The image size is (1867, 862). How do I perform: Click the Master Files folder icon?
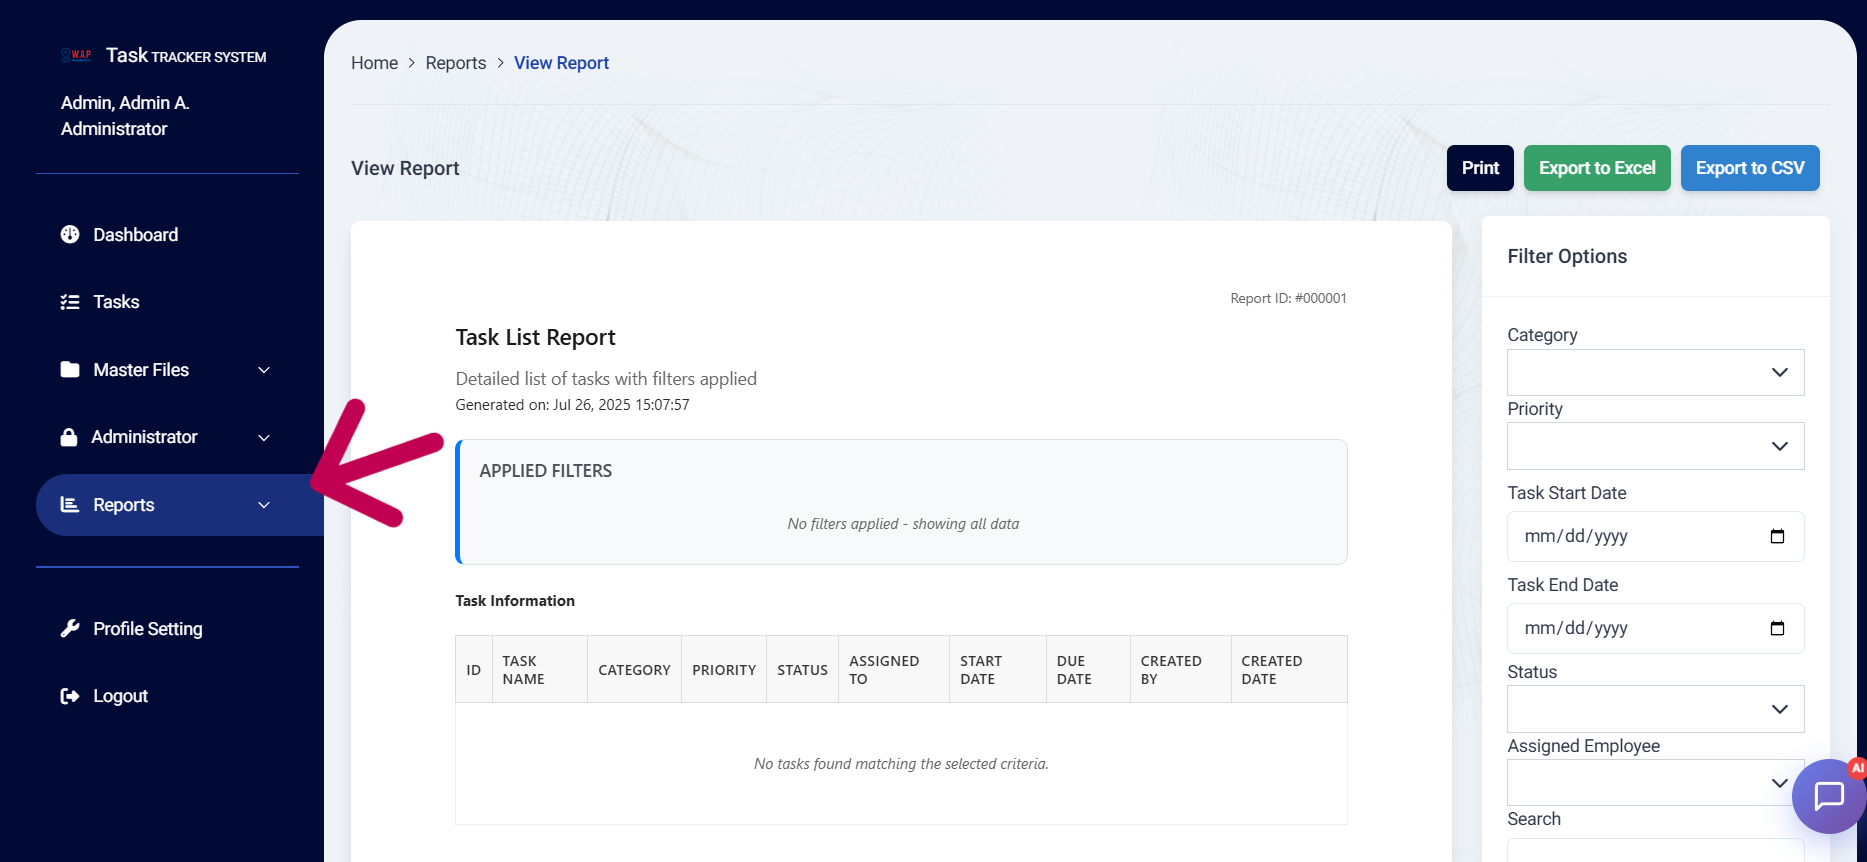point(70,370)
